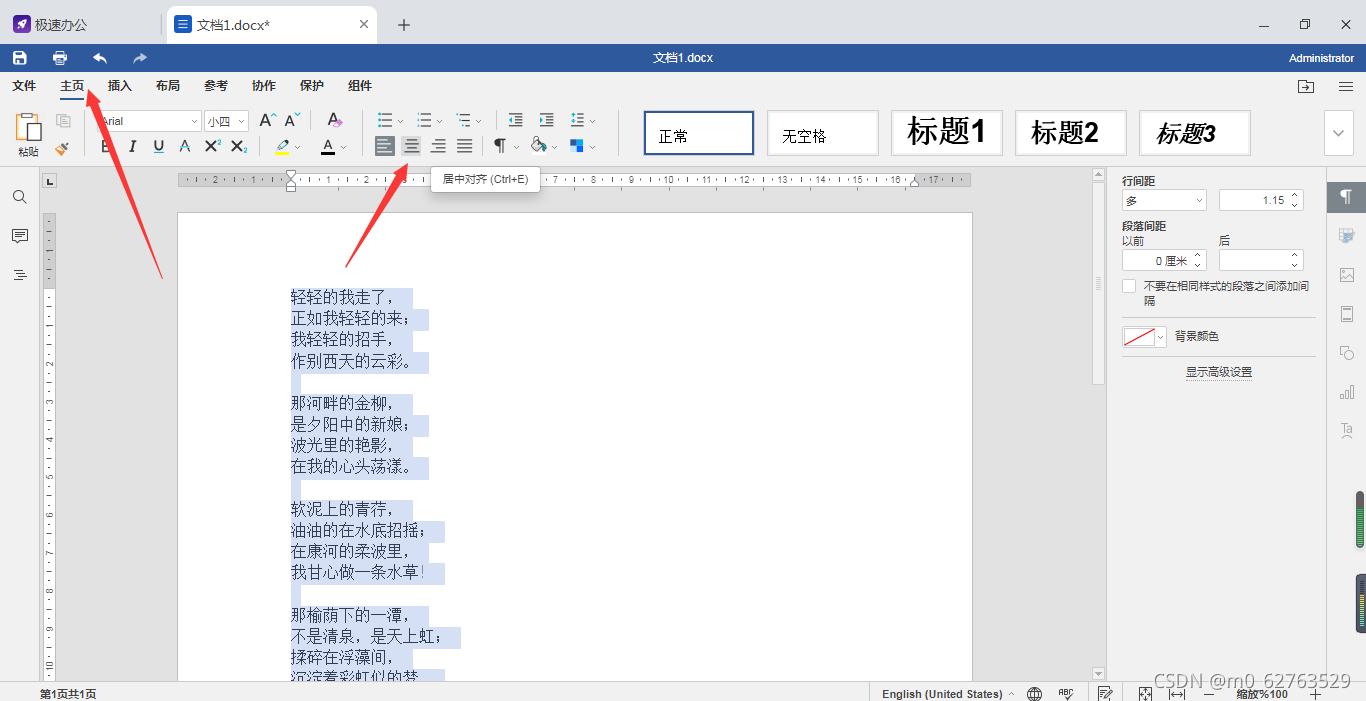The image size is (1366, 701).
Task: Switch to the 组件 tab
Action: coord(360,86)
